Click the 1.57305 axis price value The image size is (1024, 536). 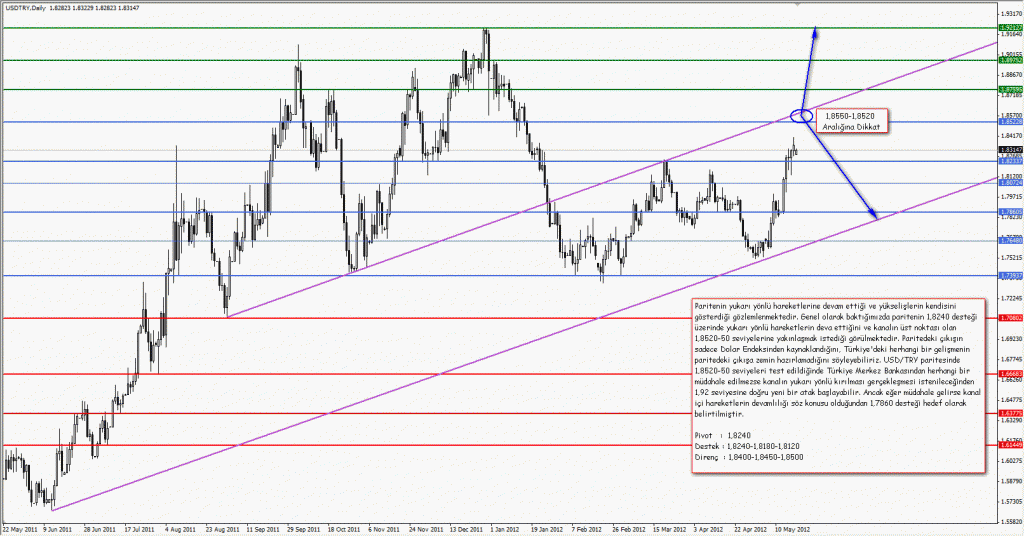click(1010, 501)
